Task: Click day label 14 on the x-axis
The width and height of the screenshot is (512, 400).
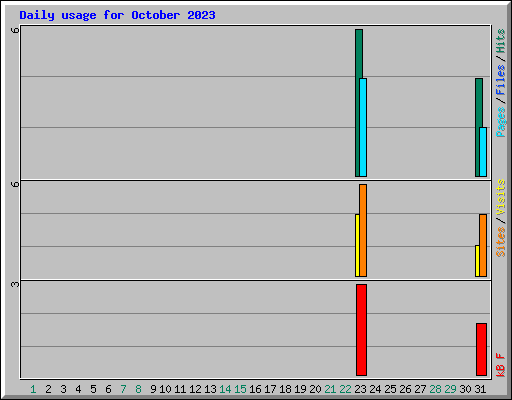Action: point(225,389)
